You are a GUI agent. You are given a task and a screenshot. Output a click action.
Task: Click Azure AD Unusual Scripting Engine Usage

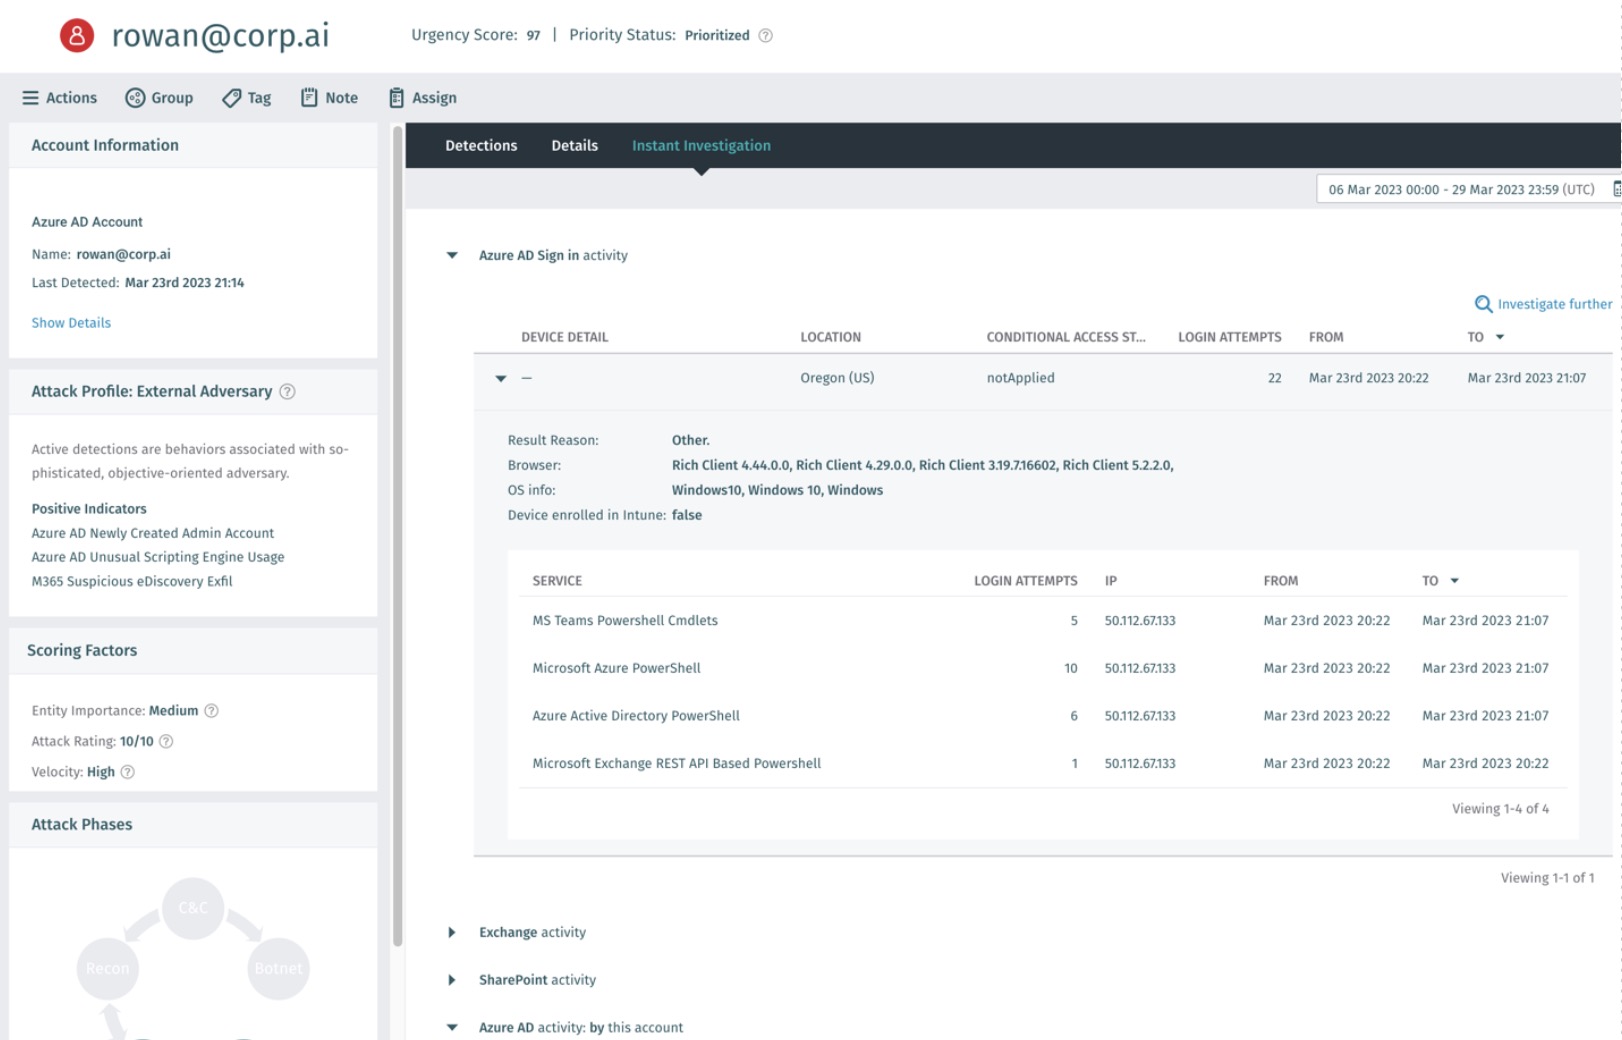pyautogui.click(x=158, y=557)
